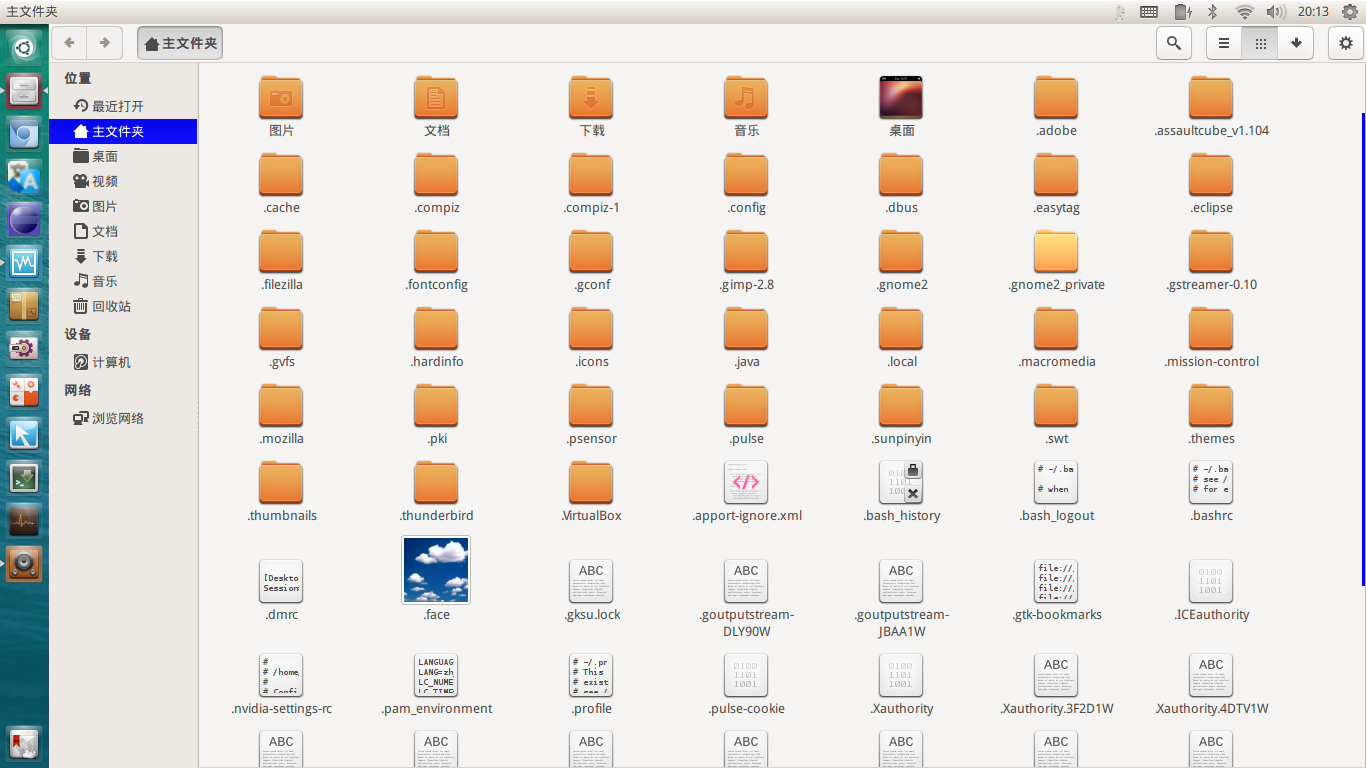Open 图片 in the sidebar
This screenshot has width=1366, height=768.
click(123, 206)
